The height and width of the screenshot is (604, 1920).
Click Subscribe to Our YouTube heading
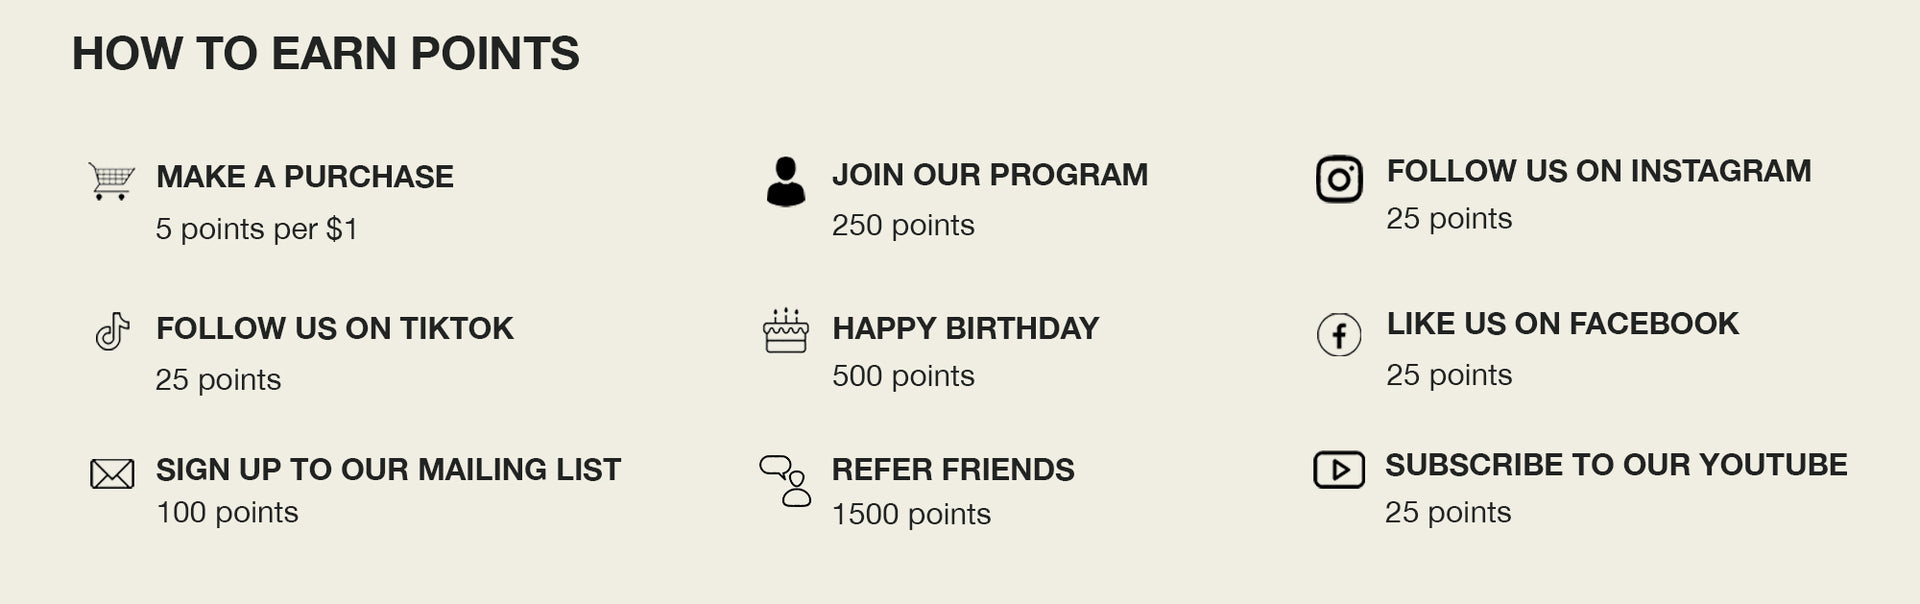1616,465
